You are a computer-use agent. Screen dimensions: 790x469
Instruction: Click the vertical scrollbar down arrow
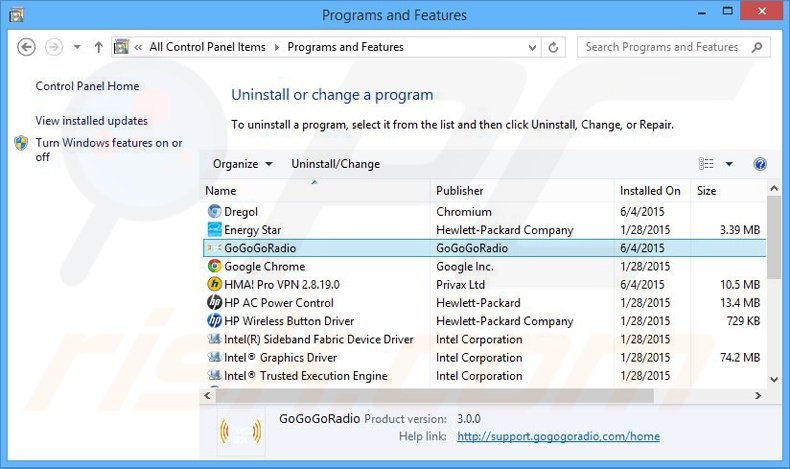[774, 379]
